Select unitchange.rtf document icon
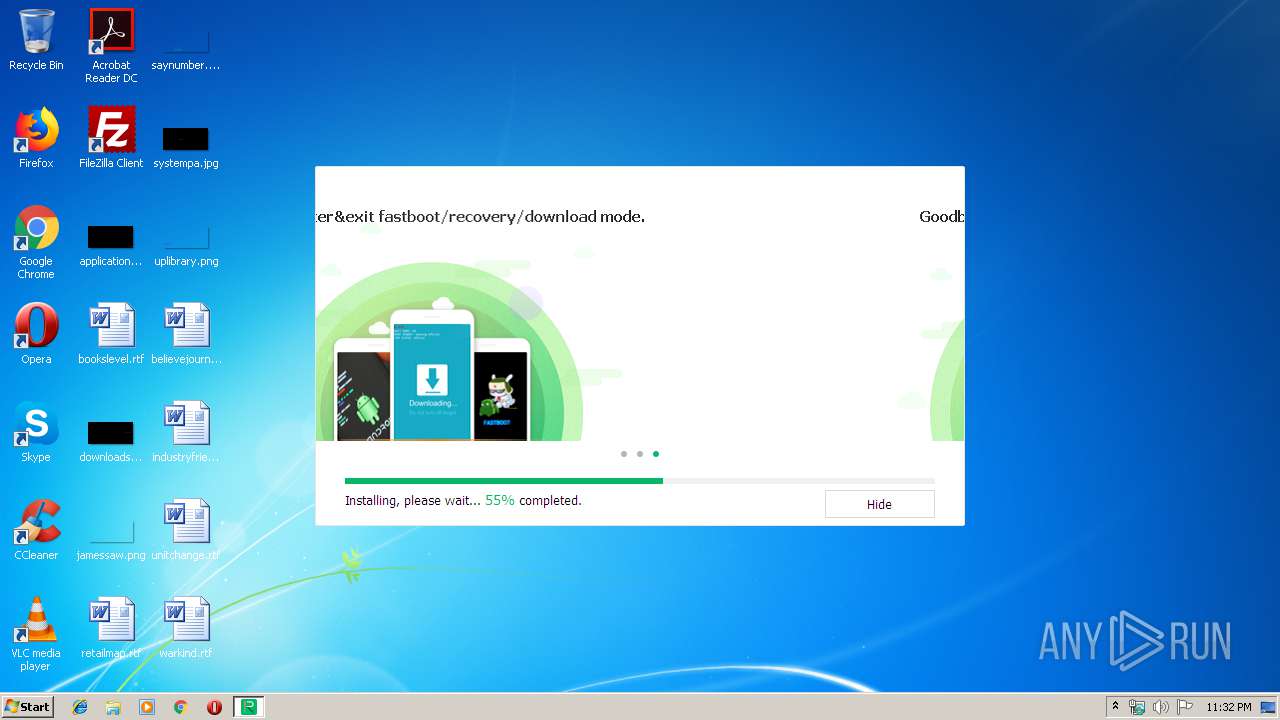Image resolution: width=1280 pixels, height=720 pixels. click(x=186, y=530)
